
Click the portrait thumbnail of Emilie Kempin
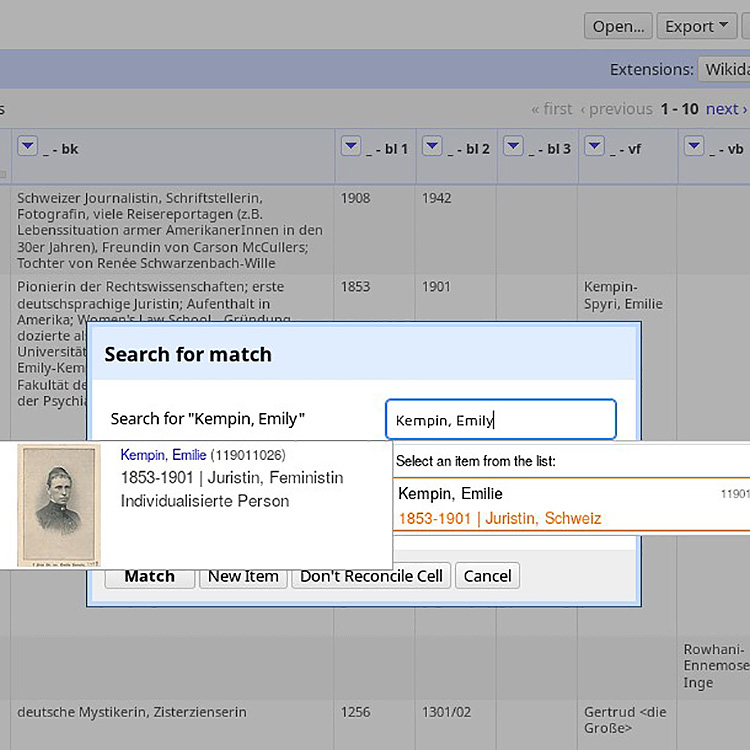point(59,506)
